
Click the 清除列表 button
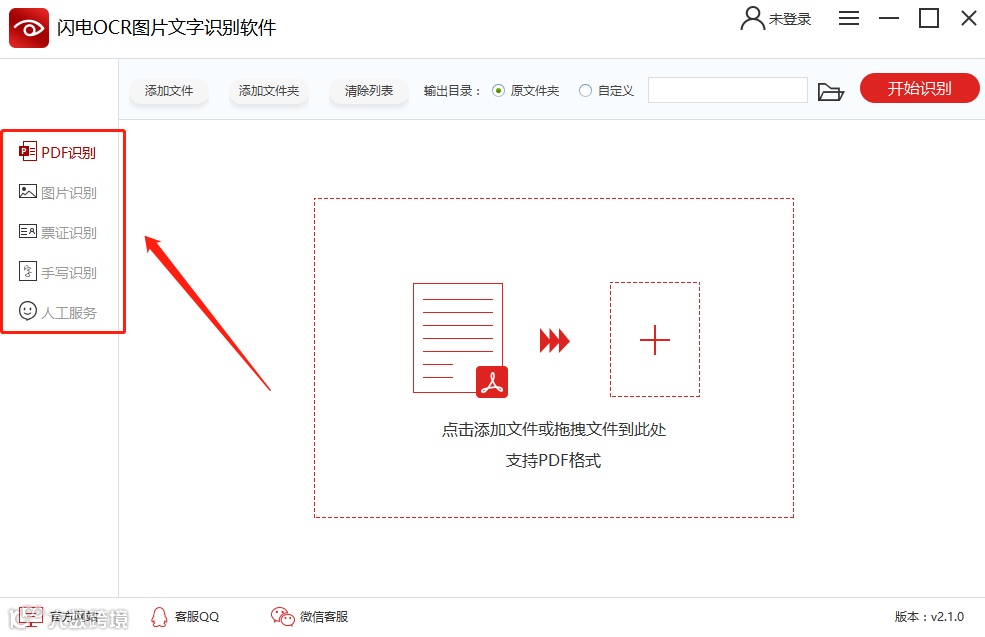click(369, 91)
